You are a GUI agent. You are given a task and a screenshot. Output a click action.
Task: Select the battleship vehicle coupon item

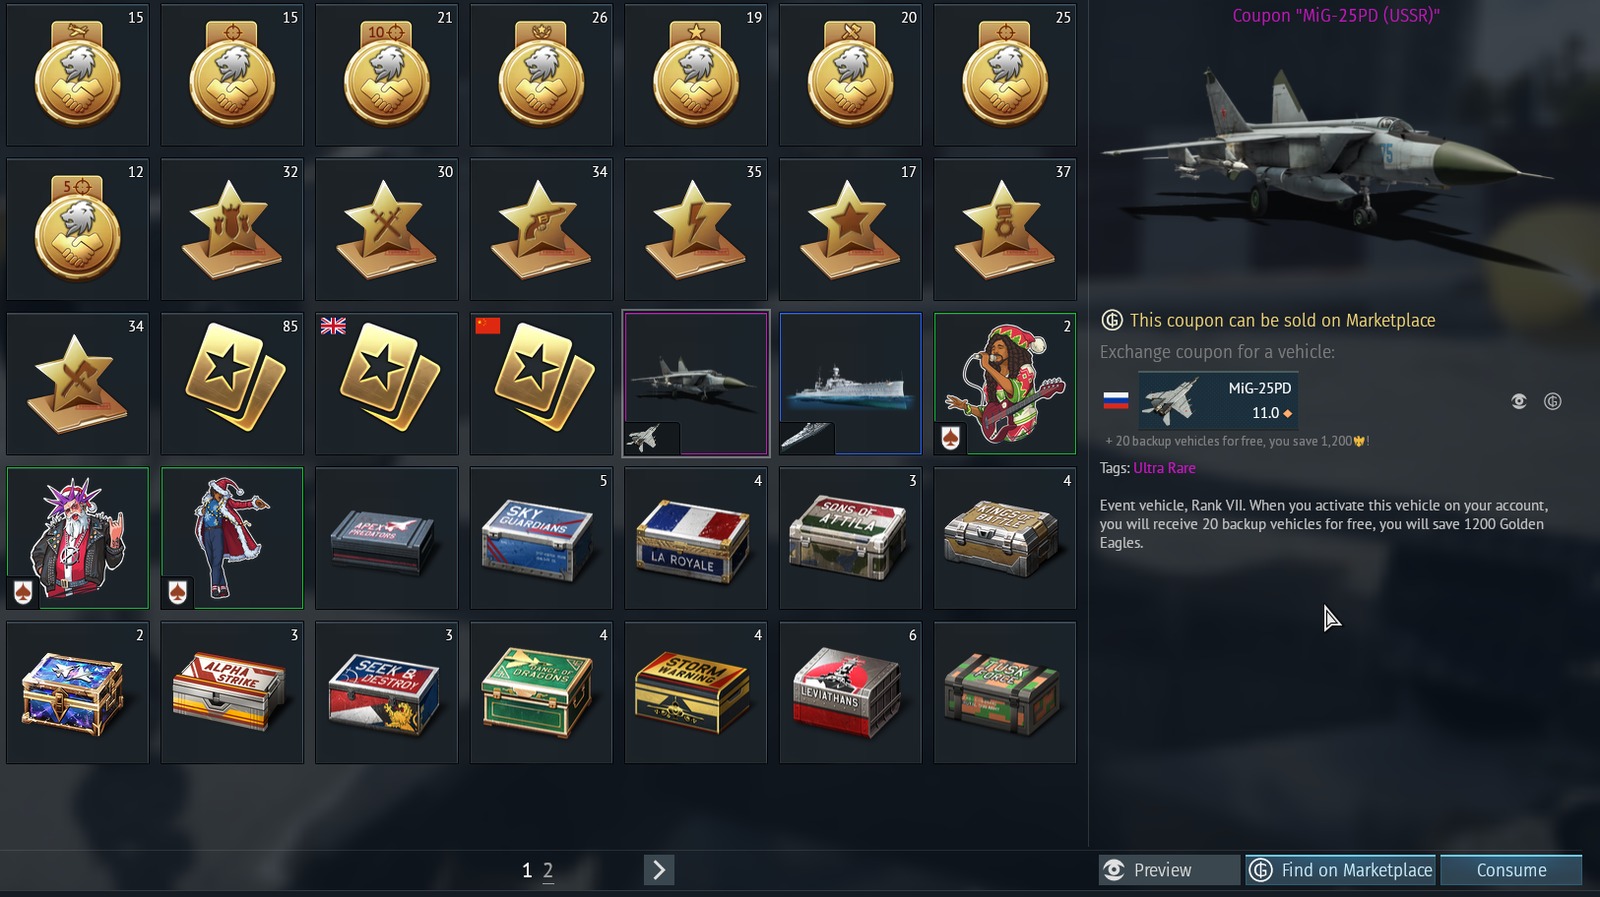[850, 384]
